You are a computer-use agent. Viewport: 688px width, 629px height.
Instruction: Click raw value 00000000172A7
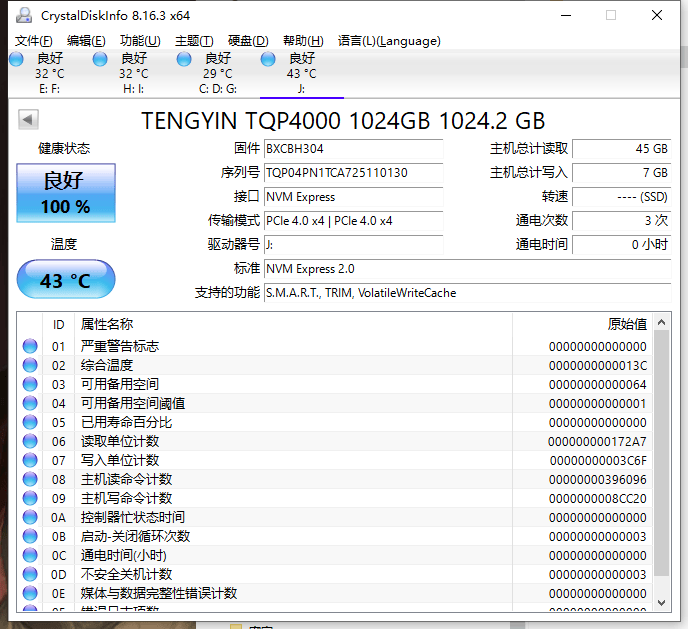(x=597, y=442)
